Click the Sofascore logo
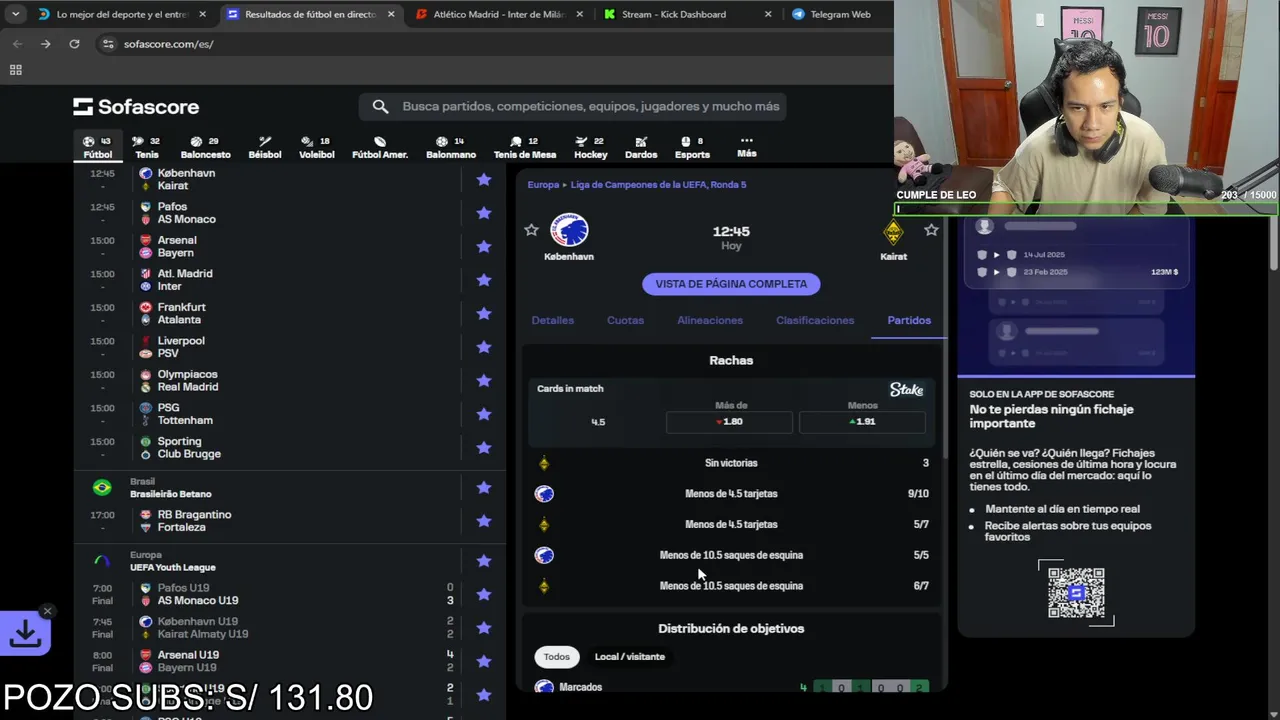This screenshot has width=1280, height=720. [x=136, y=107]
